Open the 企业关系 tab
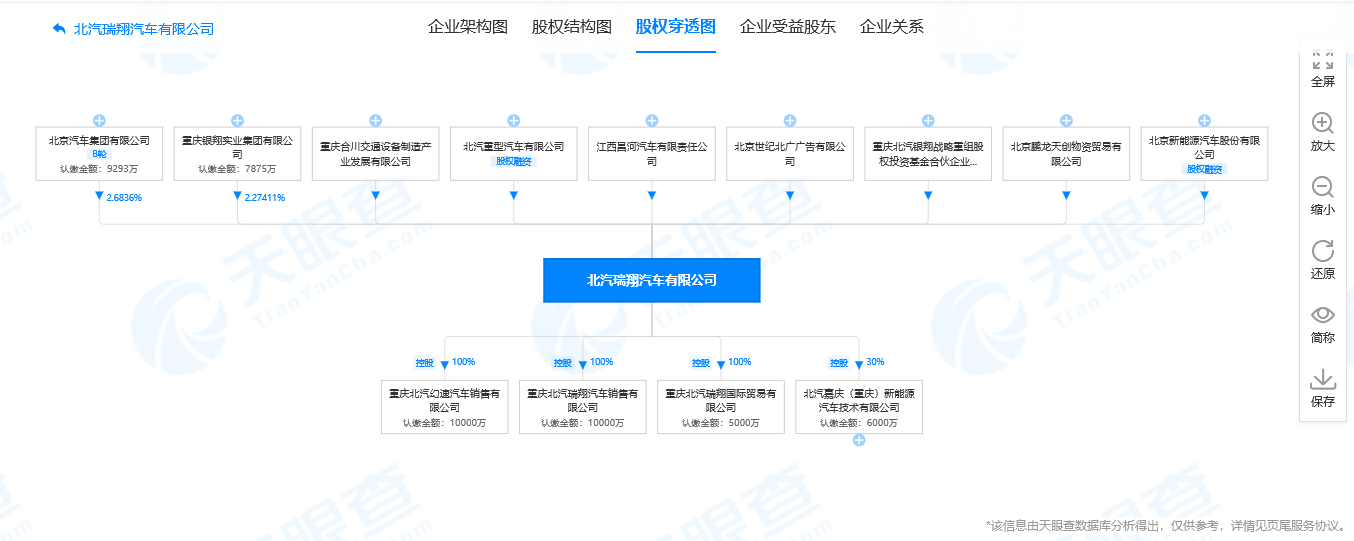This screenshot has height=541, width=1354. point(891,27)
